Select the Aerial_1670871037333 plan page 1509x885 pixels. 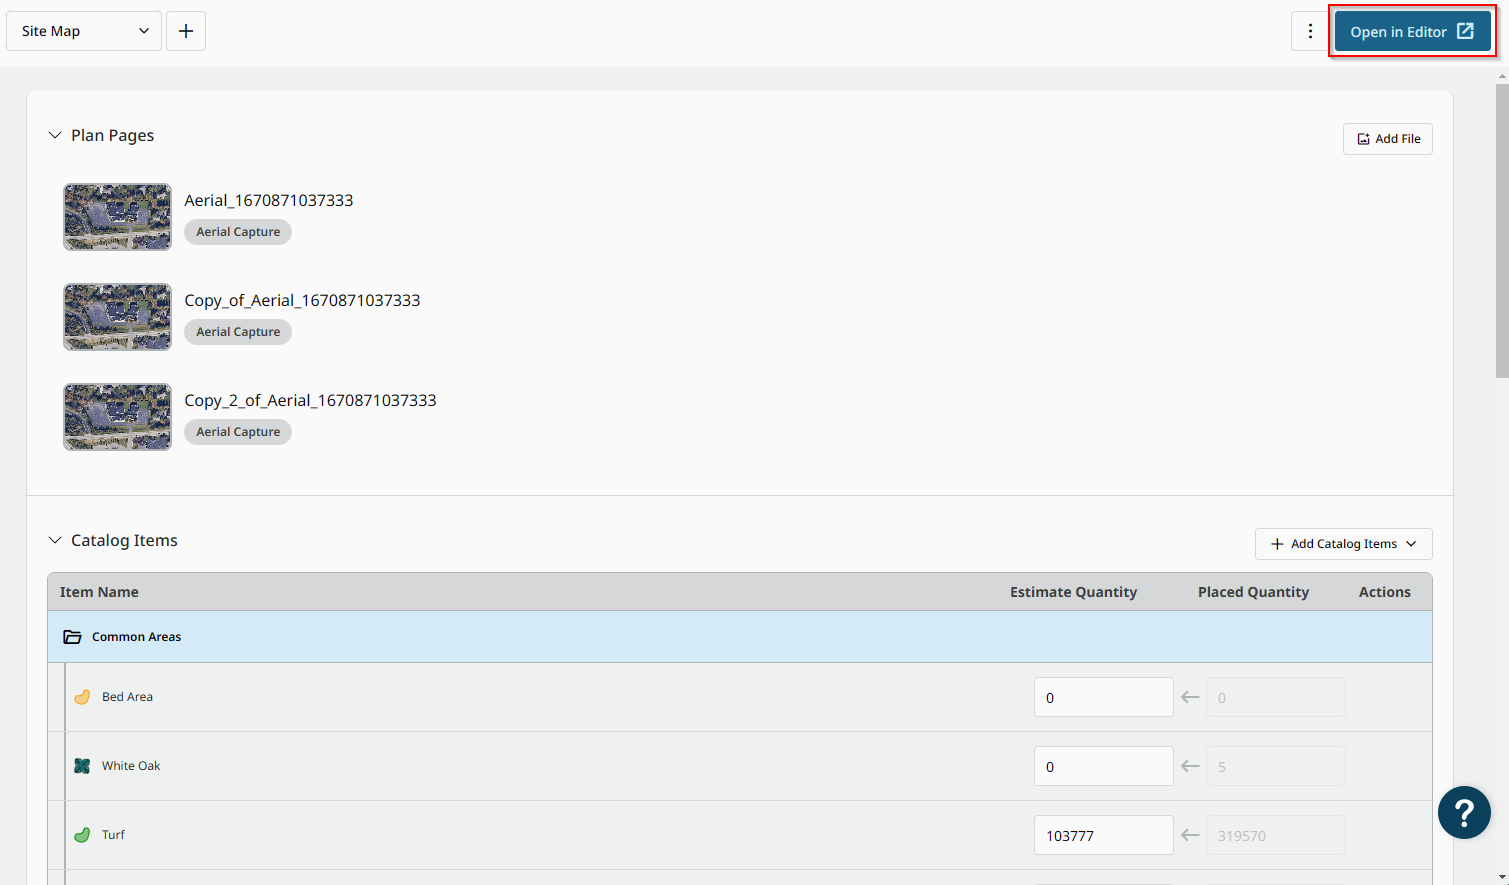click(x=269, y=200)
